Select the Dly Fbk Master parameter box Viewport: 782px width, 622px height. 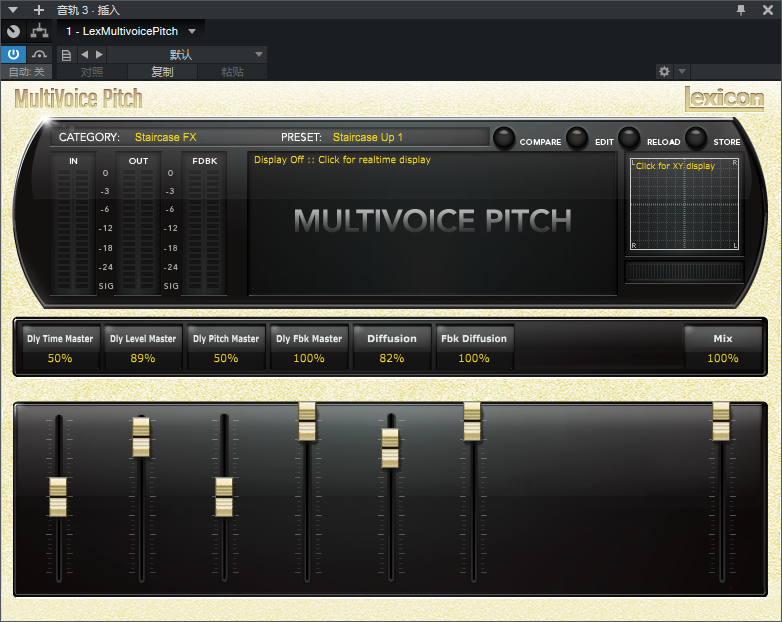click(309, 347)
